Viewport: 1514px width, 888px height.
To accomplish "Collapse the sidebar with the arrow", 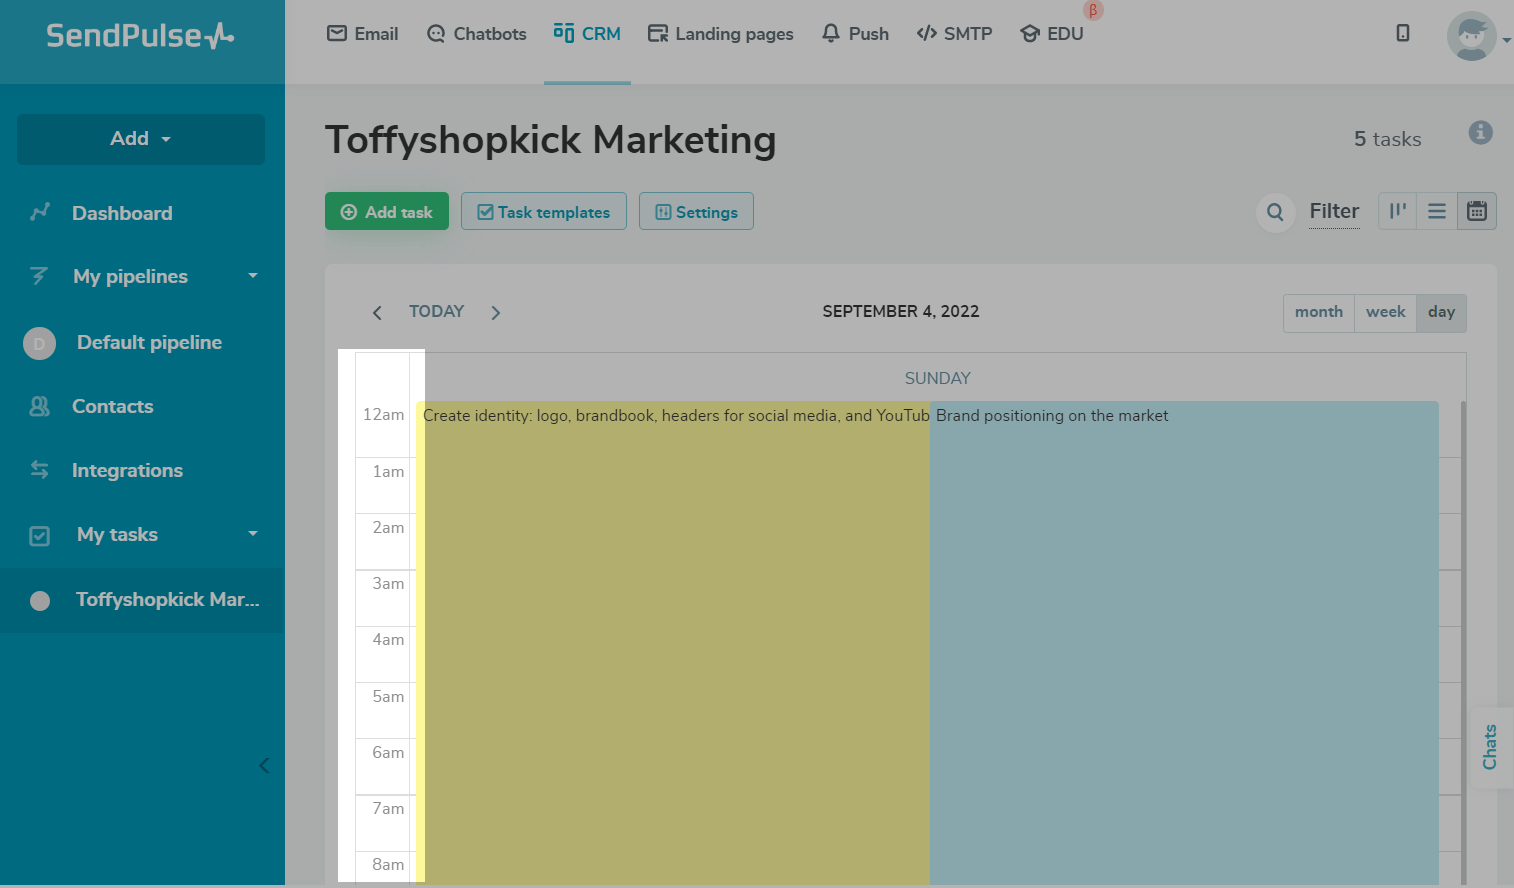I will tap(264, 766).
